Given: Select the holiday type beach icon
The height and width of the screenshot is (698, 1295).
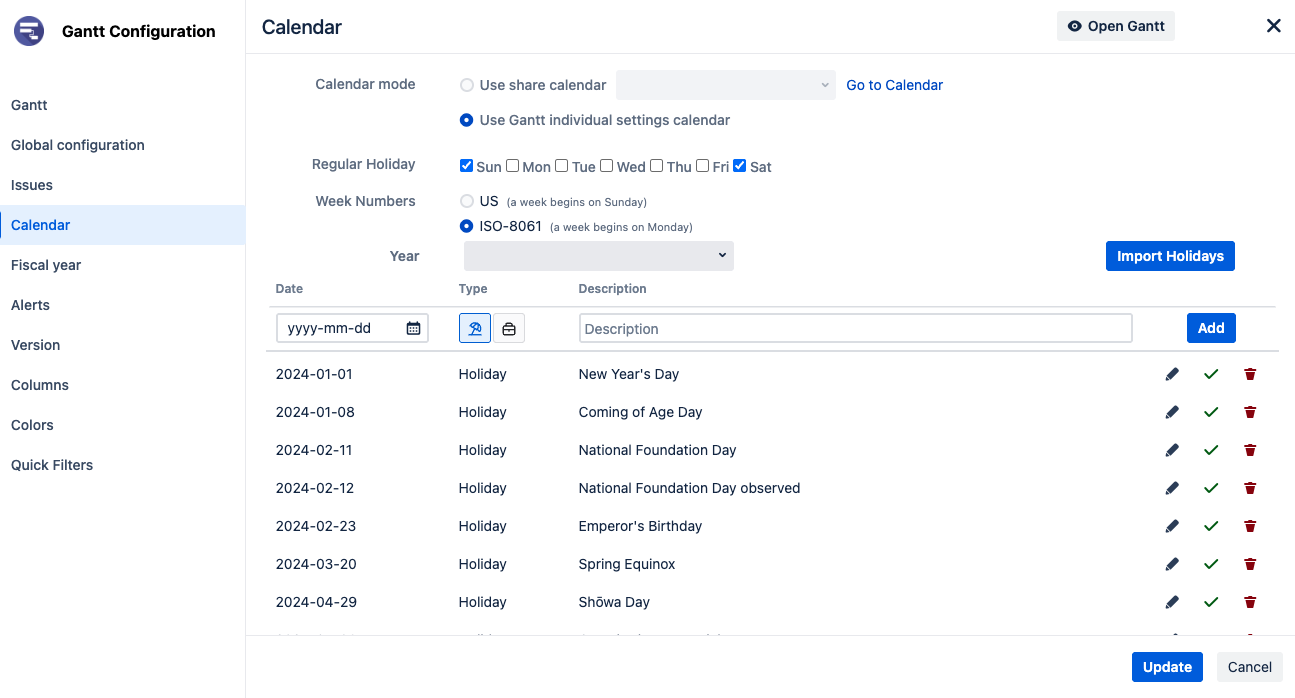Looking at the screenshot, I should 475,328.
